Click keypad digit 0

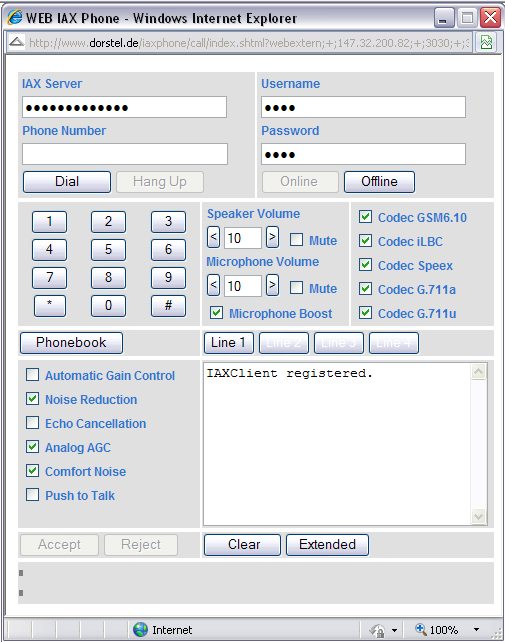108,306
